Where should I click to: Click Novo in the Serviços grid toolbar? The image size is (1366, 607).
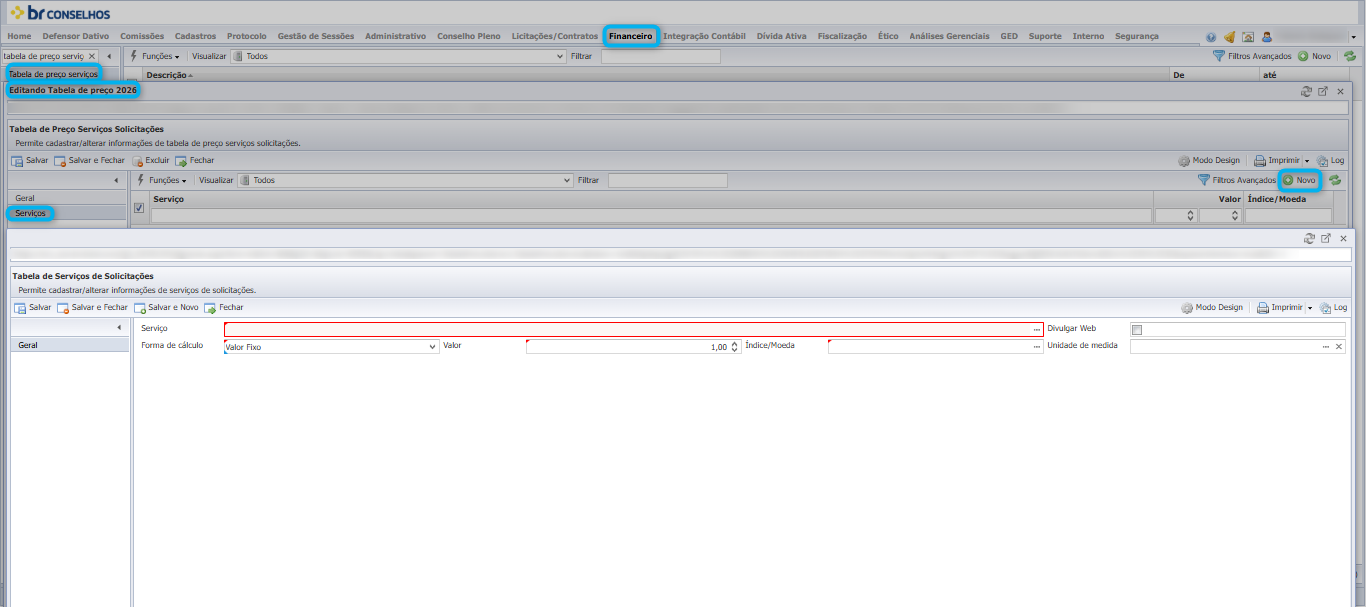point(1299,180)
